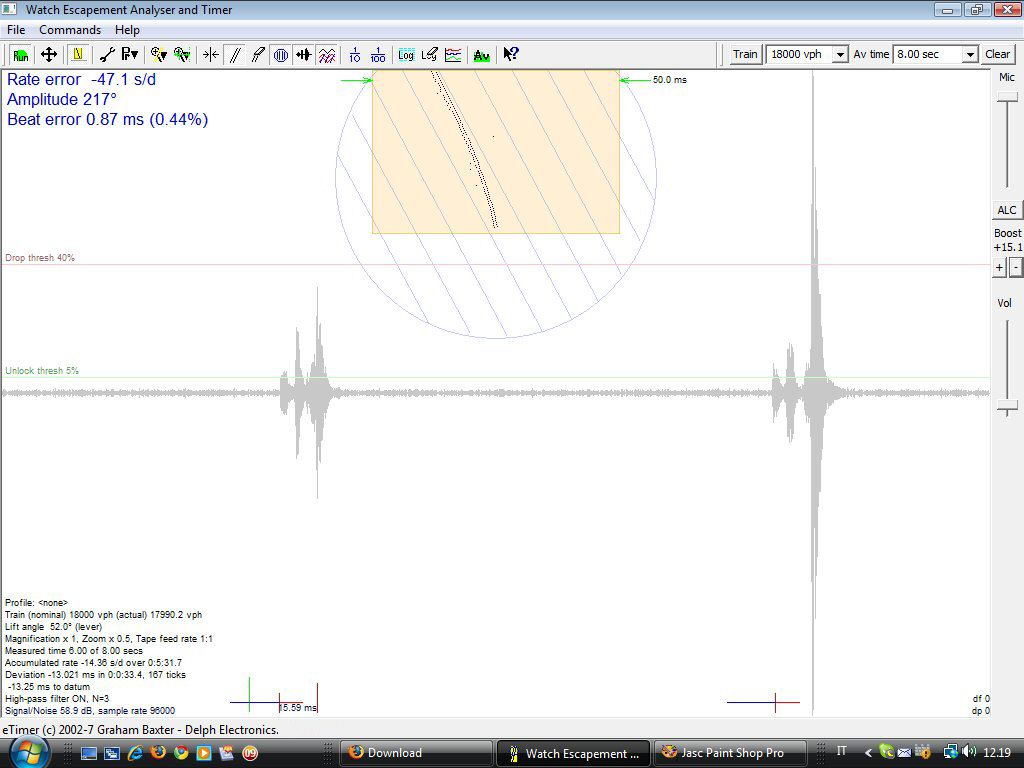Open the 18000 vph train dropdown
This screenshot has height=768, width=1024.
[840, 55]
